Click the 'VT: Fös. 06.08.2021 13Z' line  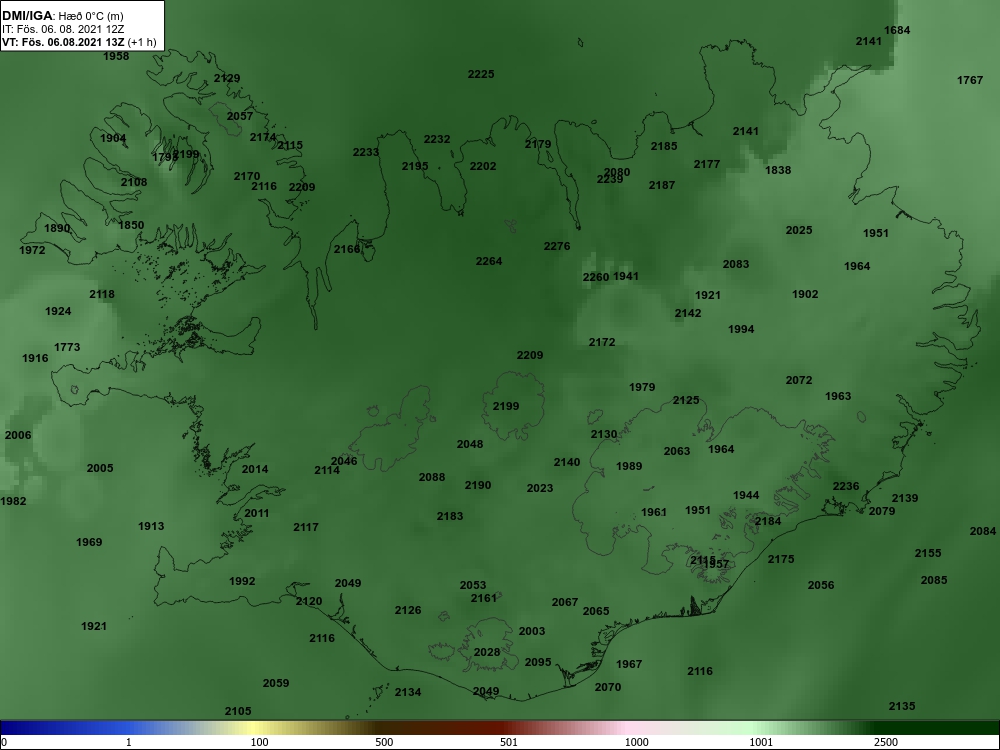point(64,42)
